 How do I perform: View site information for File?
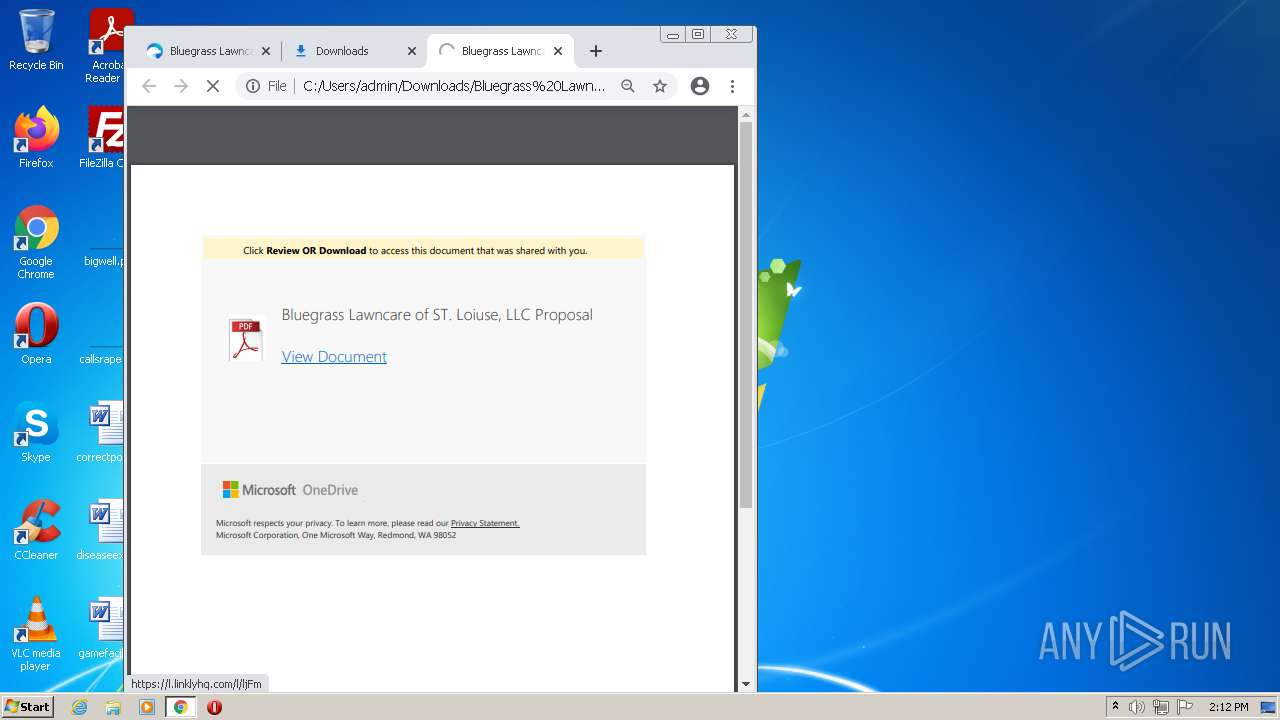coord(267,86)
